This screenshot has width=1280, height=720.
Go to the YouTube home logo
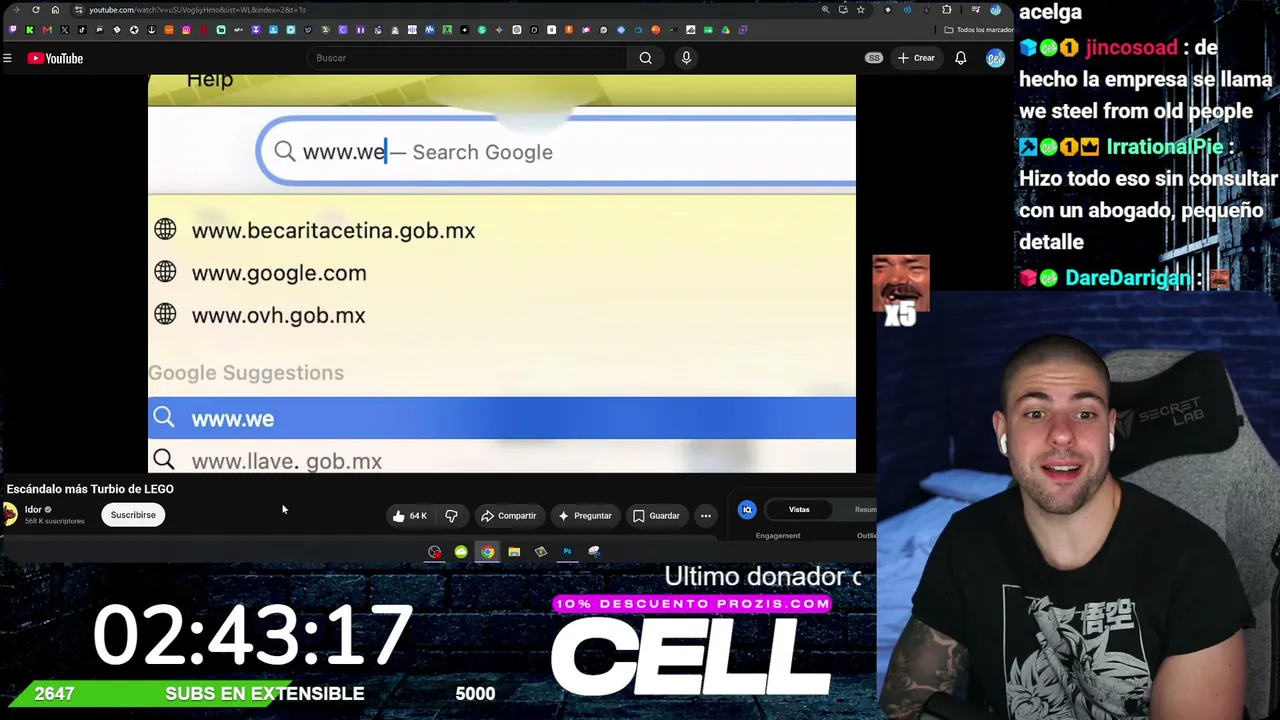pos(55,58)
